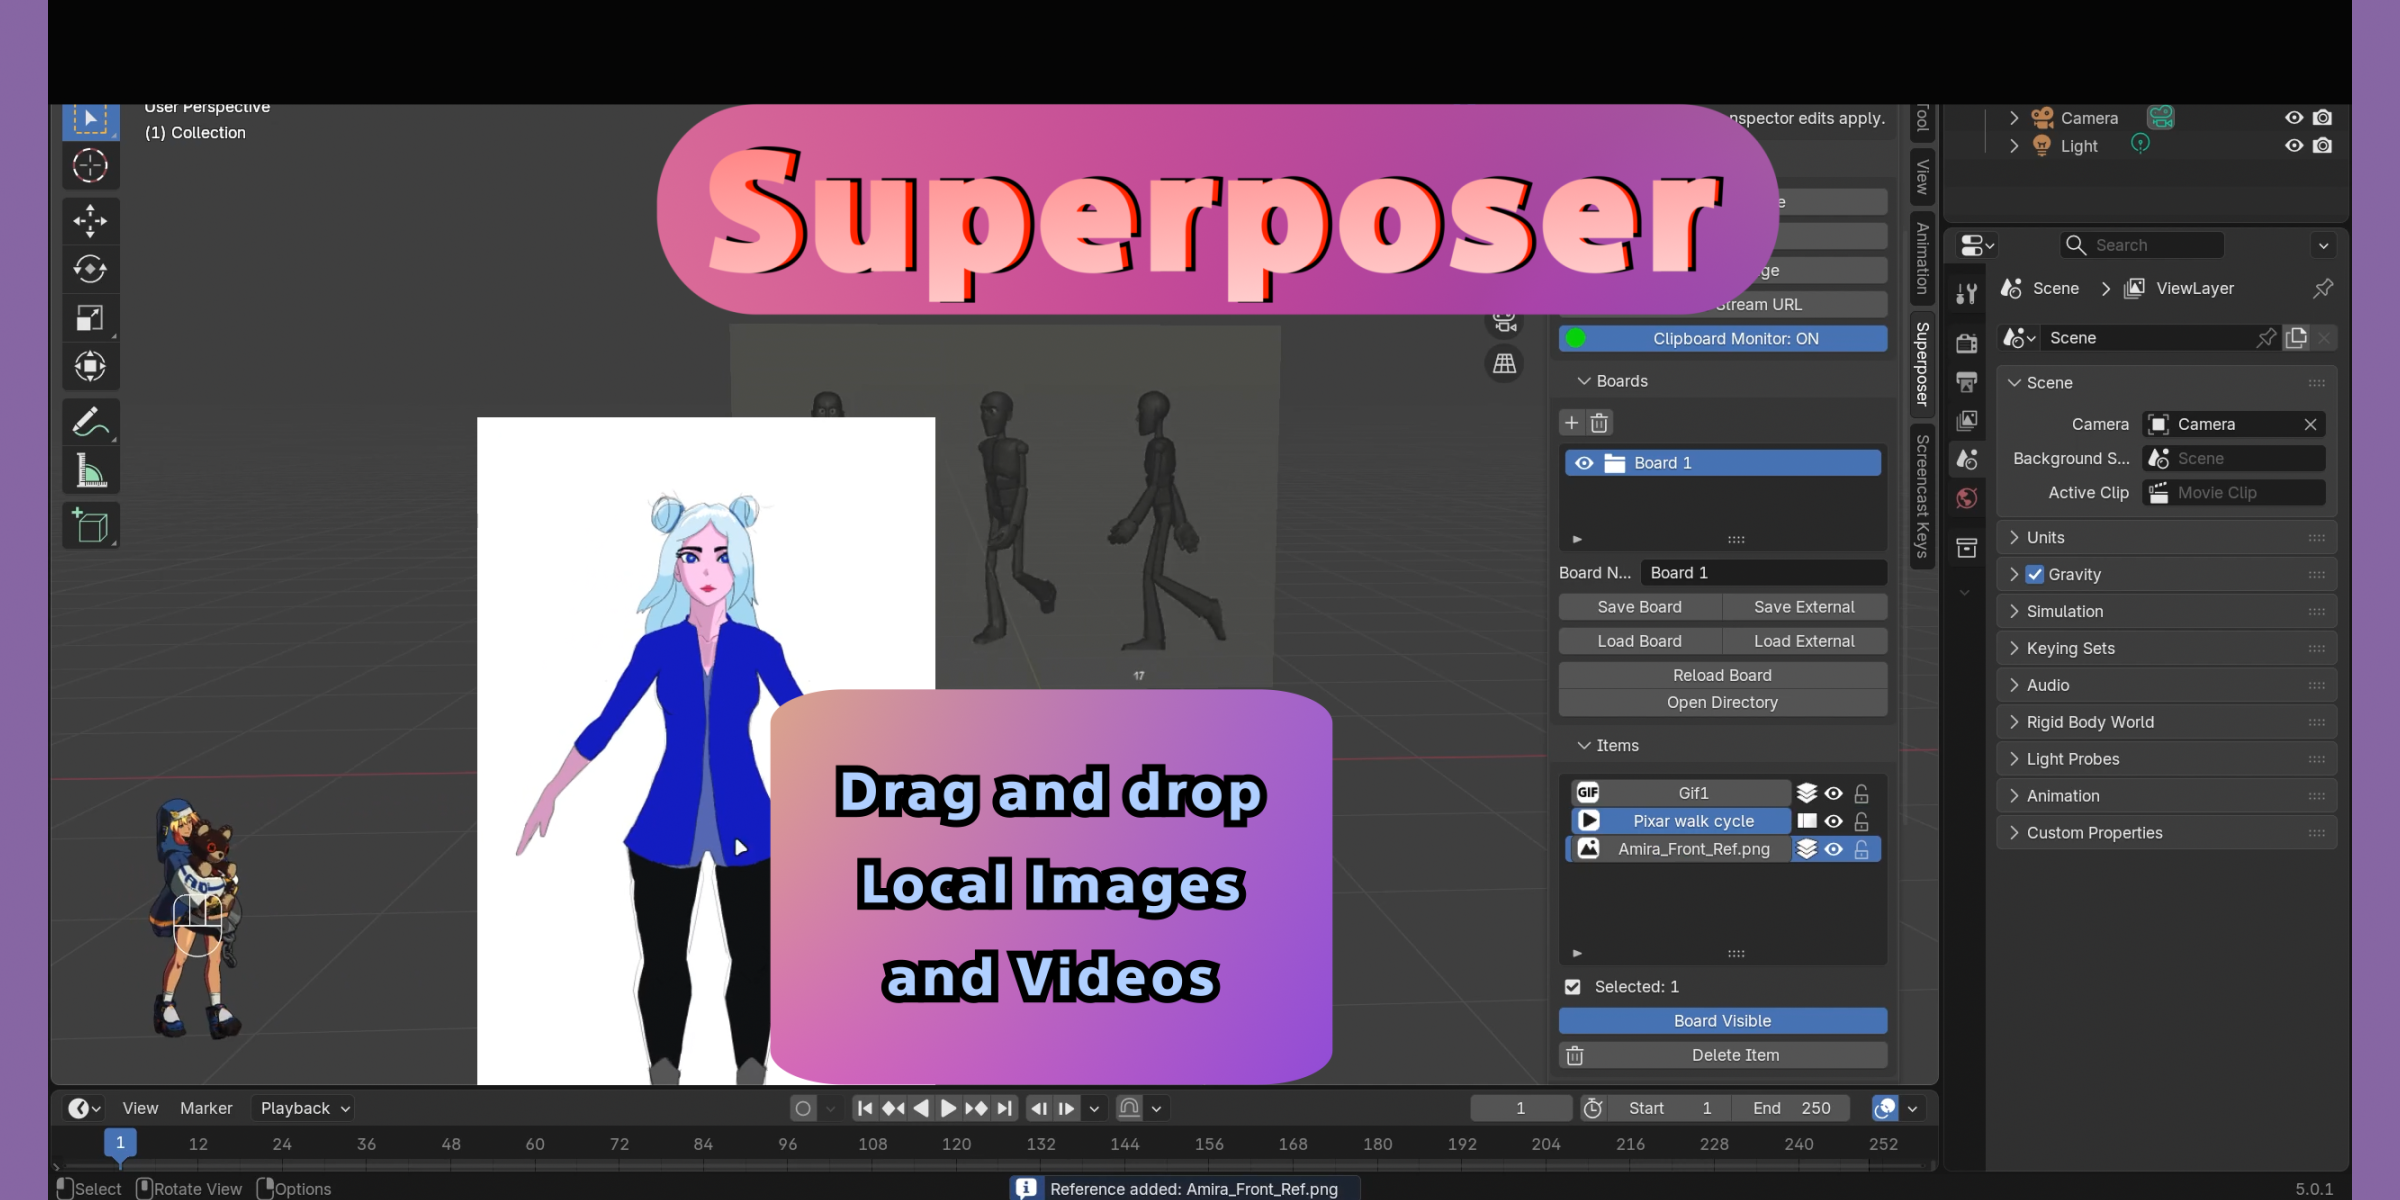Uncheck the Gravity checkbox

pyautogui.click(x=2035, y=574)
